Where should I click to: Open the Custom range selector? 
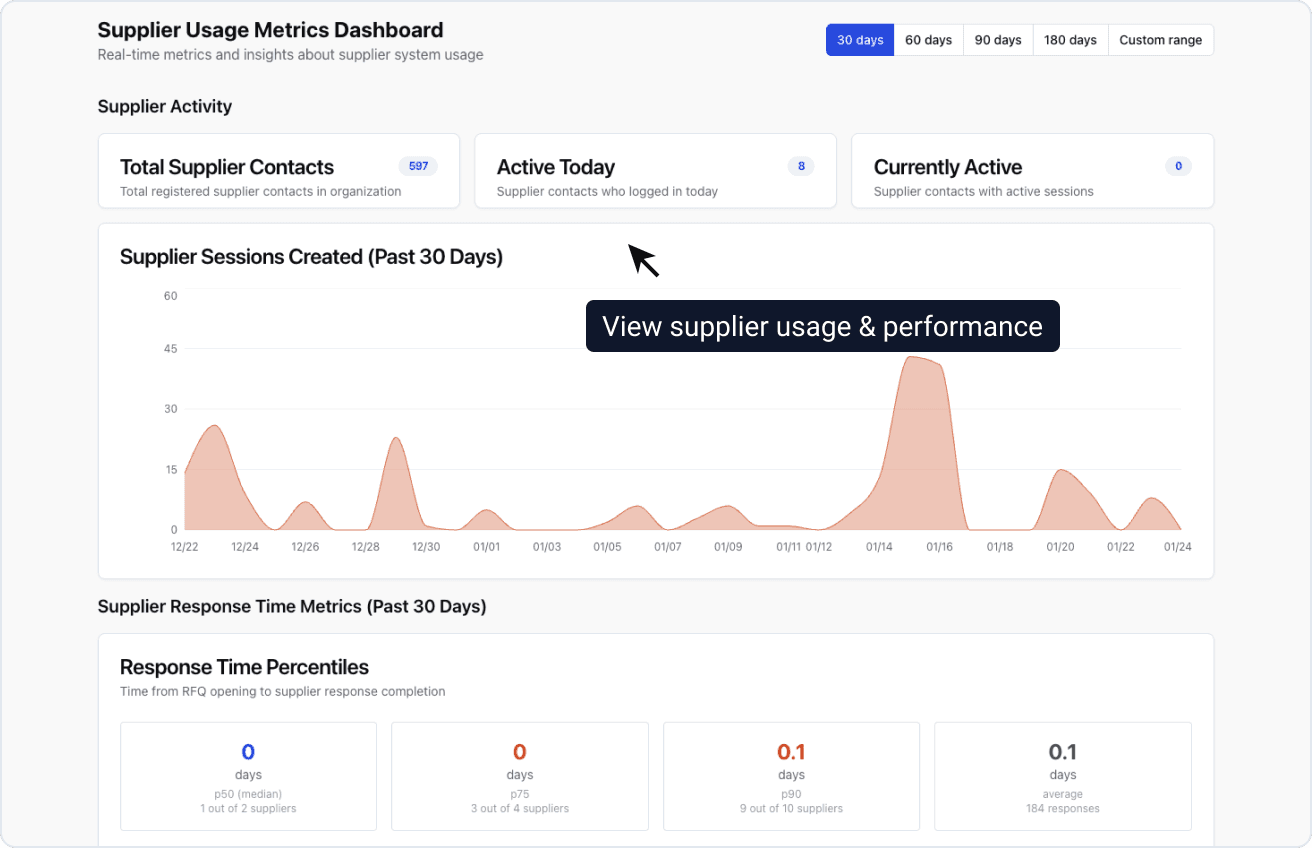1160,39
